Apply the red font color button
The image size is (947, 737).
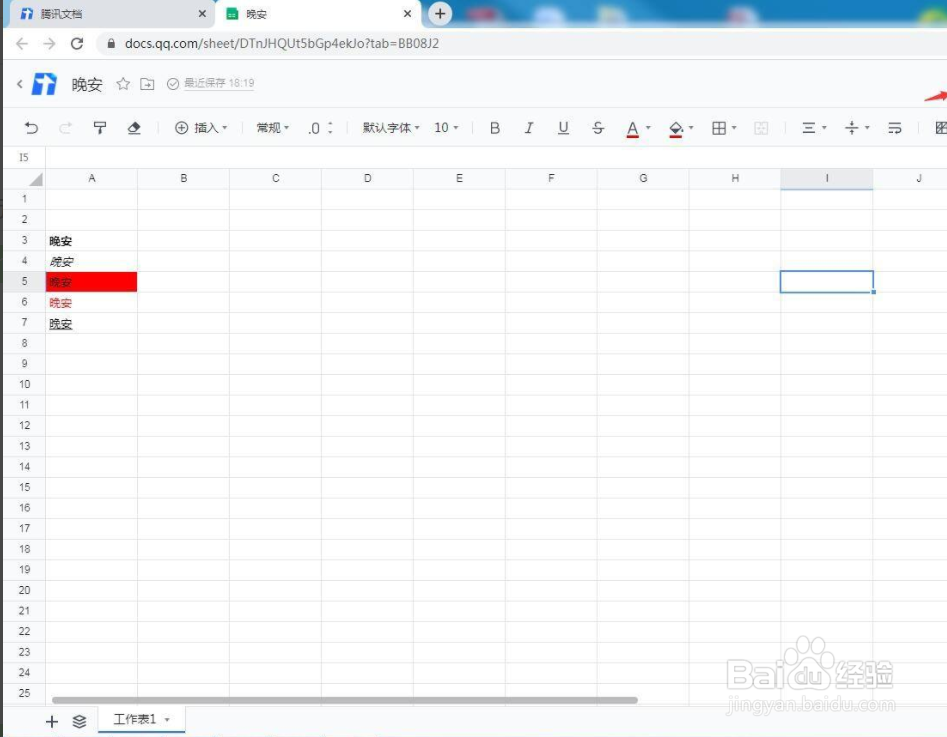pyautogui.click(x=632, y=129)
